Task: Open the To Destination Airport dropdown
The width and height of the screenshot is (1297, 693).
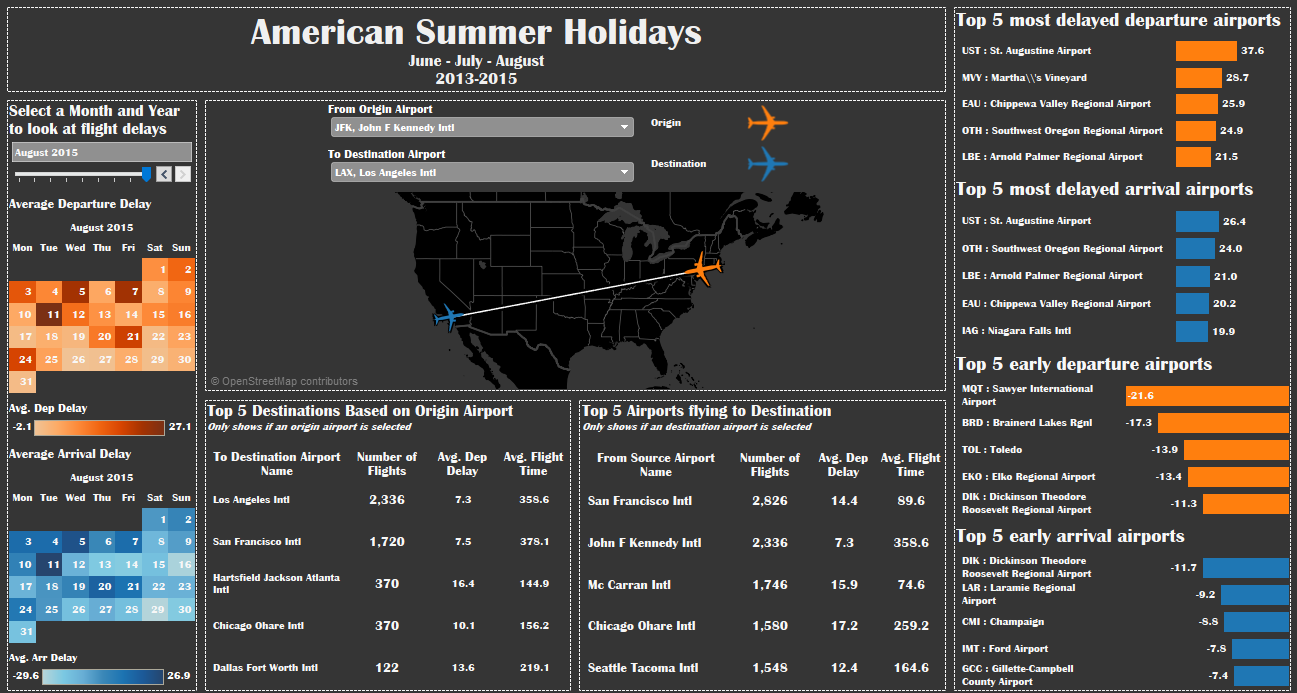Action: 481,172
